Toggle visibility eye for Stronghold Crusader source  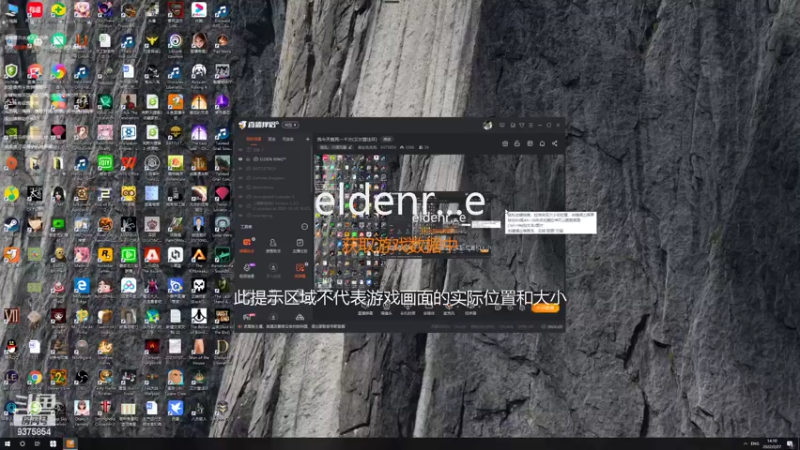(x=241, y=196)
